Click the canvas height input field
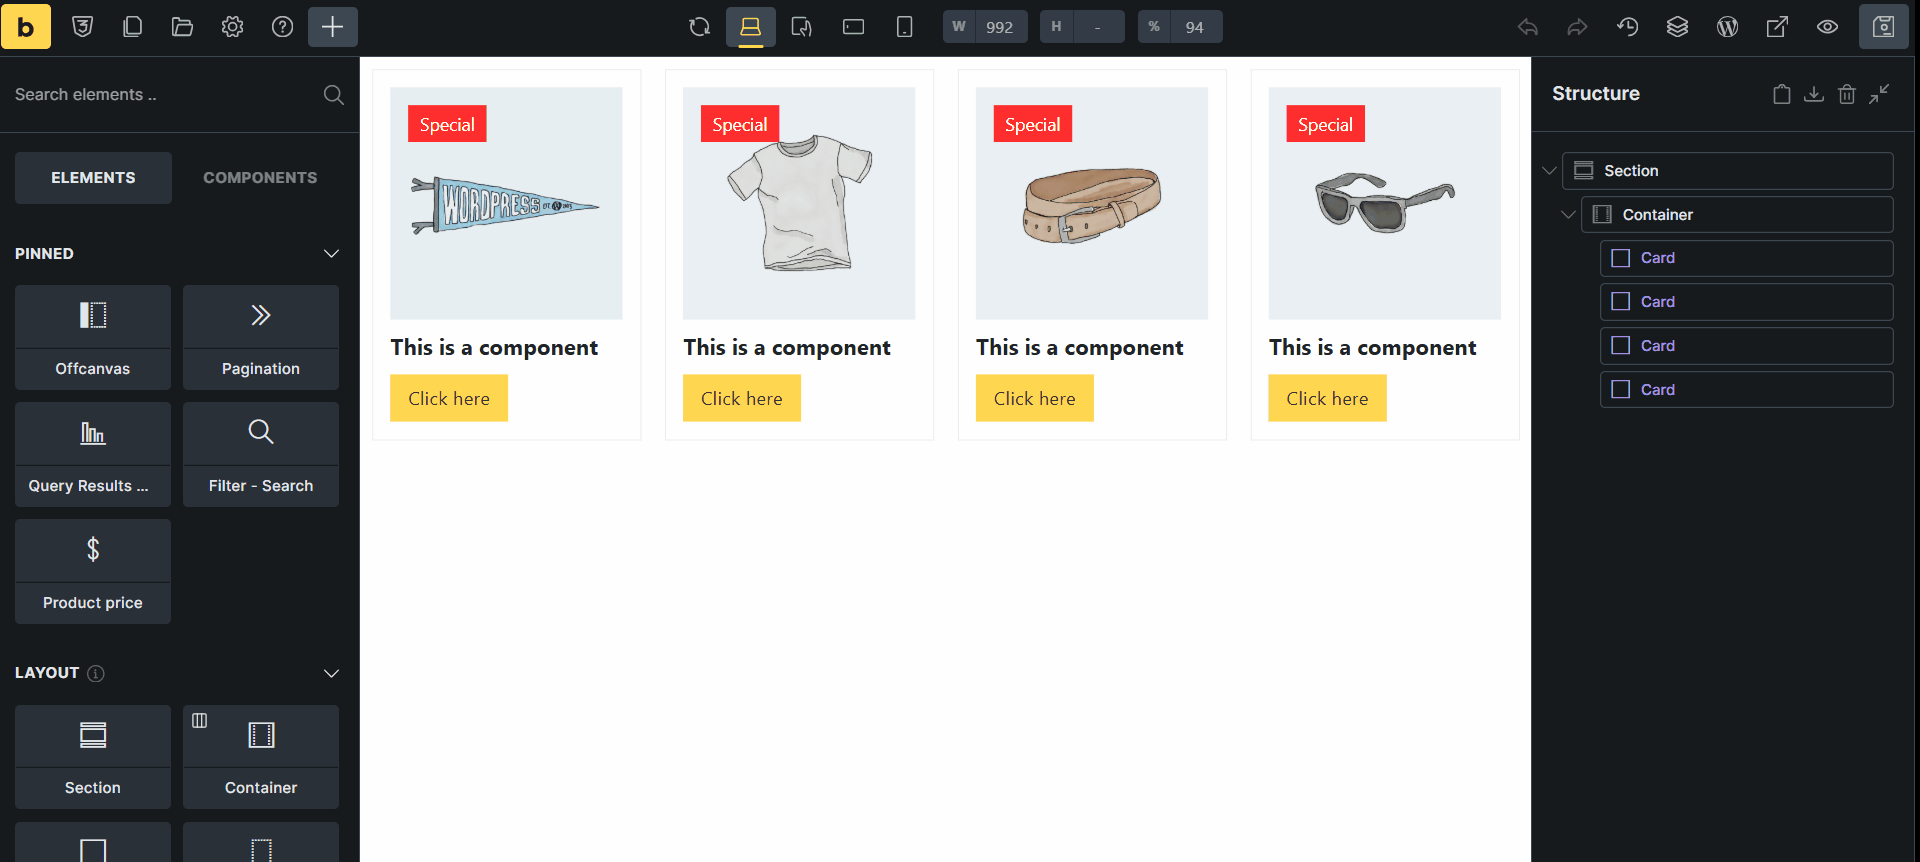 (x=1098, y=27)
